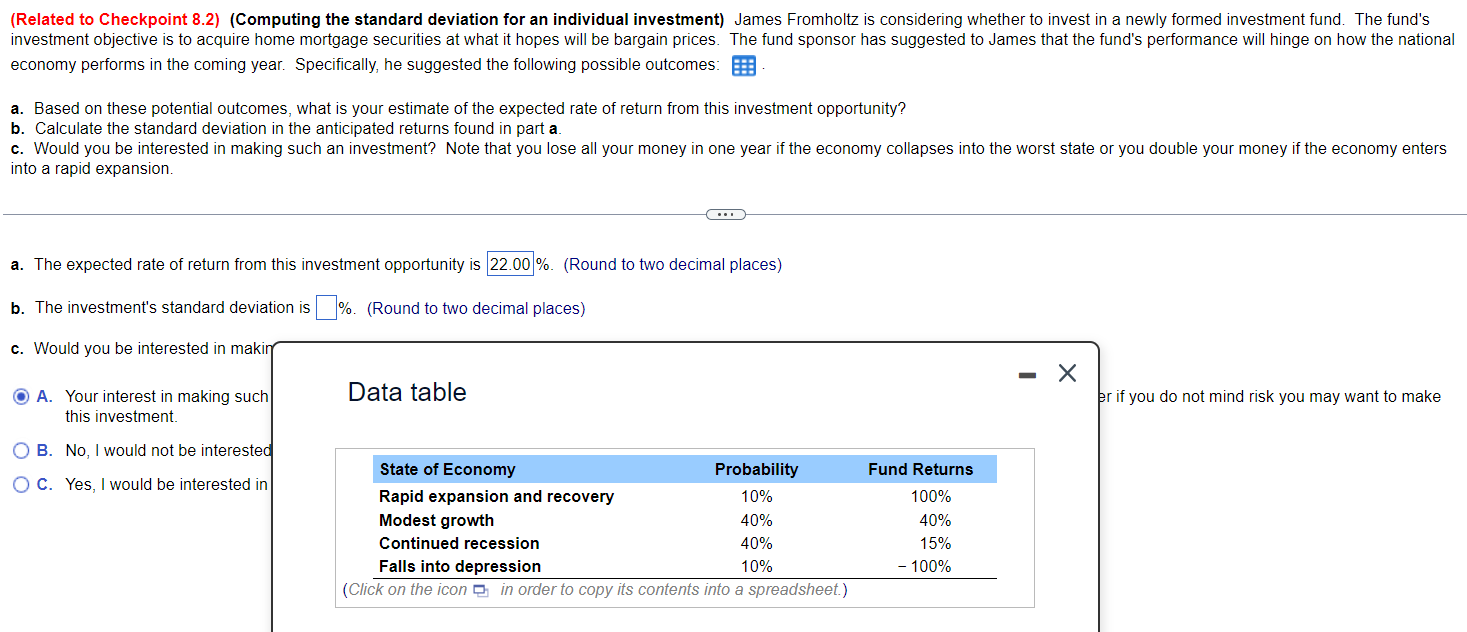Select answer option C radio button
Image resolution: width=1467 pixels, height=632 pixels.
point(22,485)
